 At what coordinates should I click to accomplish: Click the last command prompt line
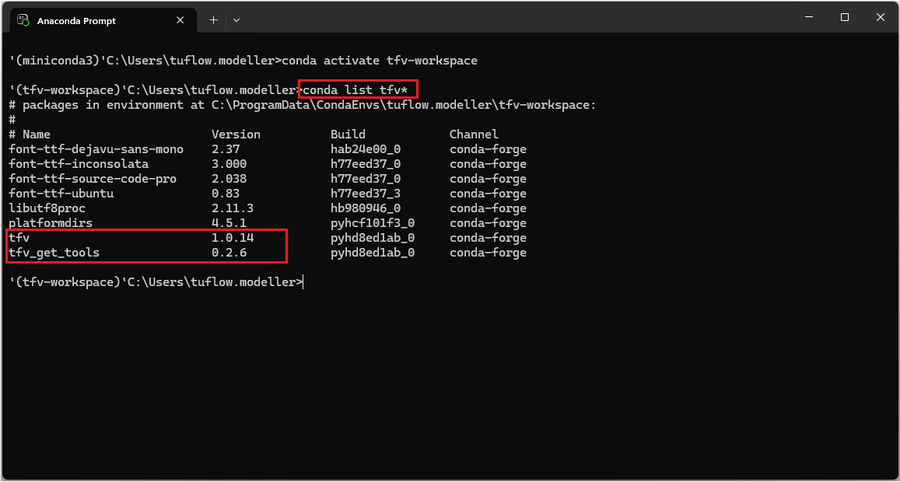155,283
